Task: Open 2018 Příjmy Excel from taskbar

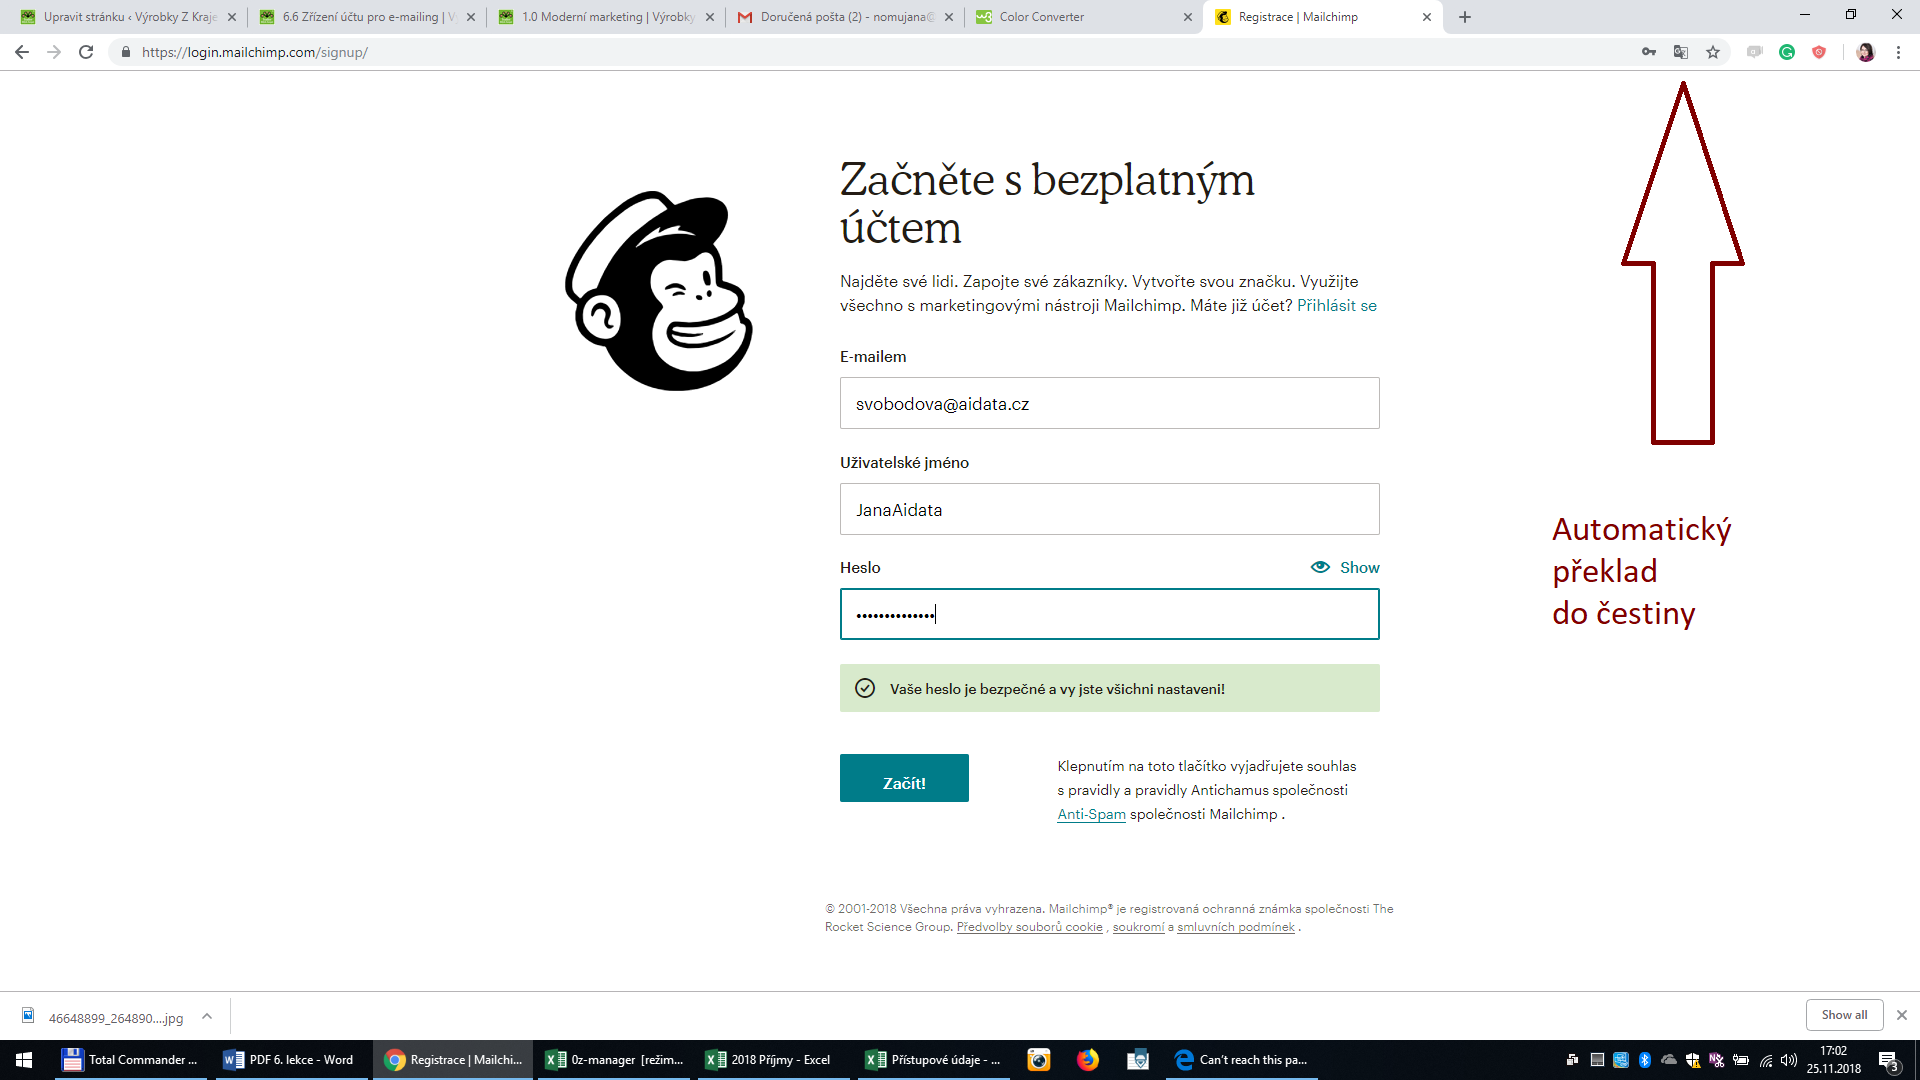Action: [x=773, y=1060]
